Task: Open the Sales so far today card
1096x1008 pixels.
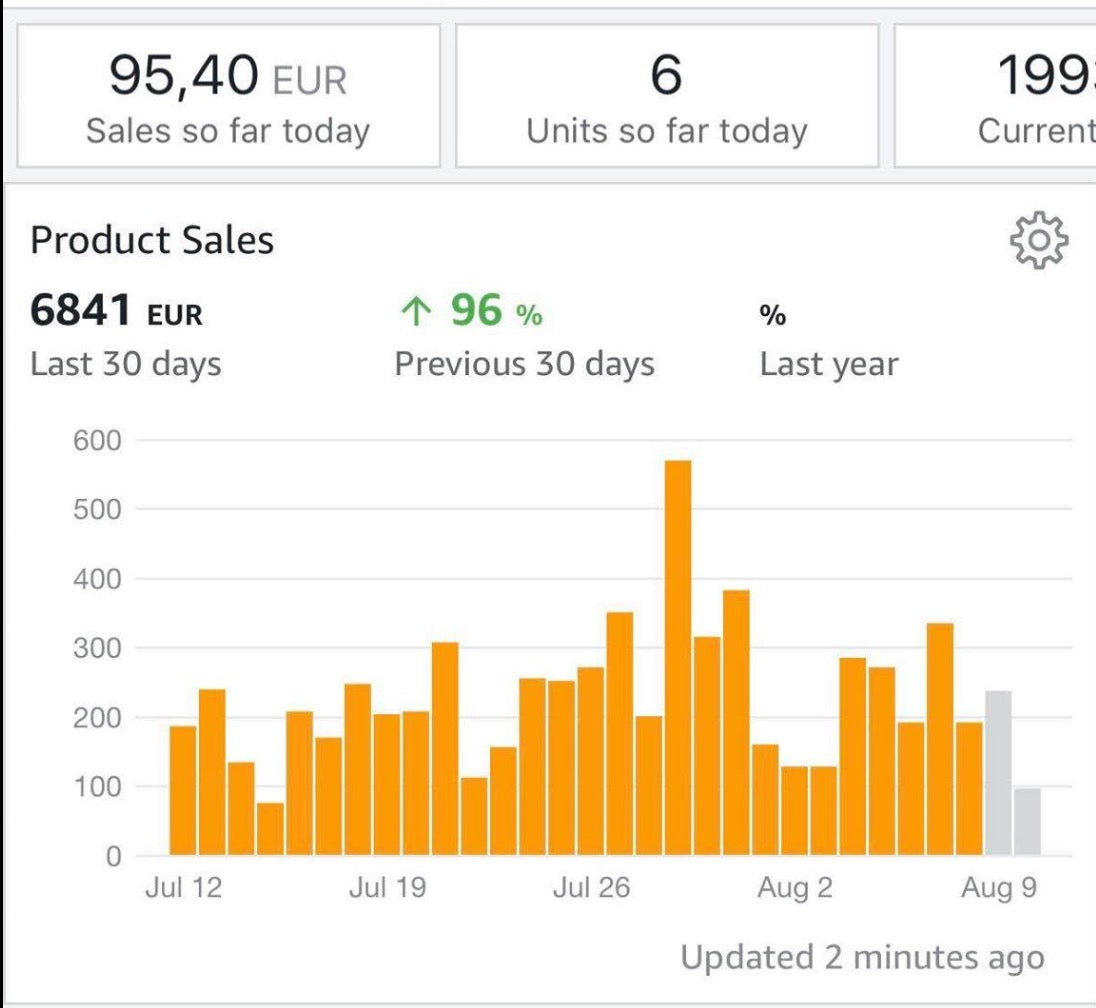Action: 228,97
